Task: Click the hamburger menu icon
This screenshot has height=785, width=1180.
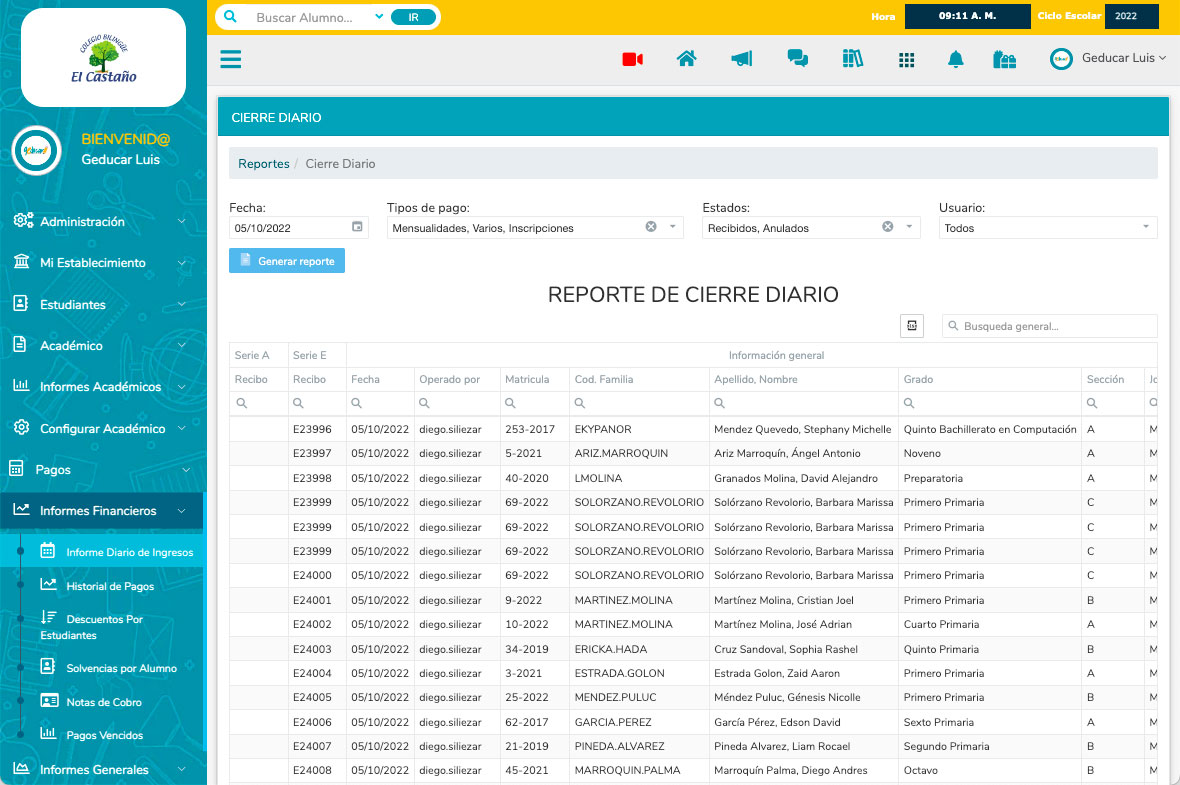Action: pos(230,59)
